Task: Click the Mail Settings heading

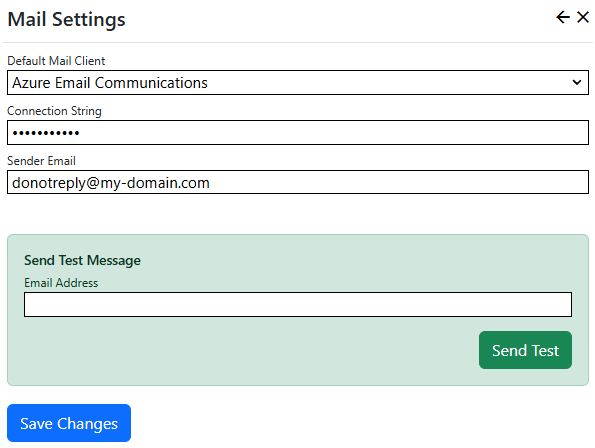Action: coord(66,19)
